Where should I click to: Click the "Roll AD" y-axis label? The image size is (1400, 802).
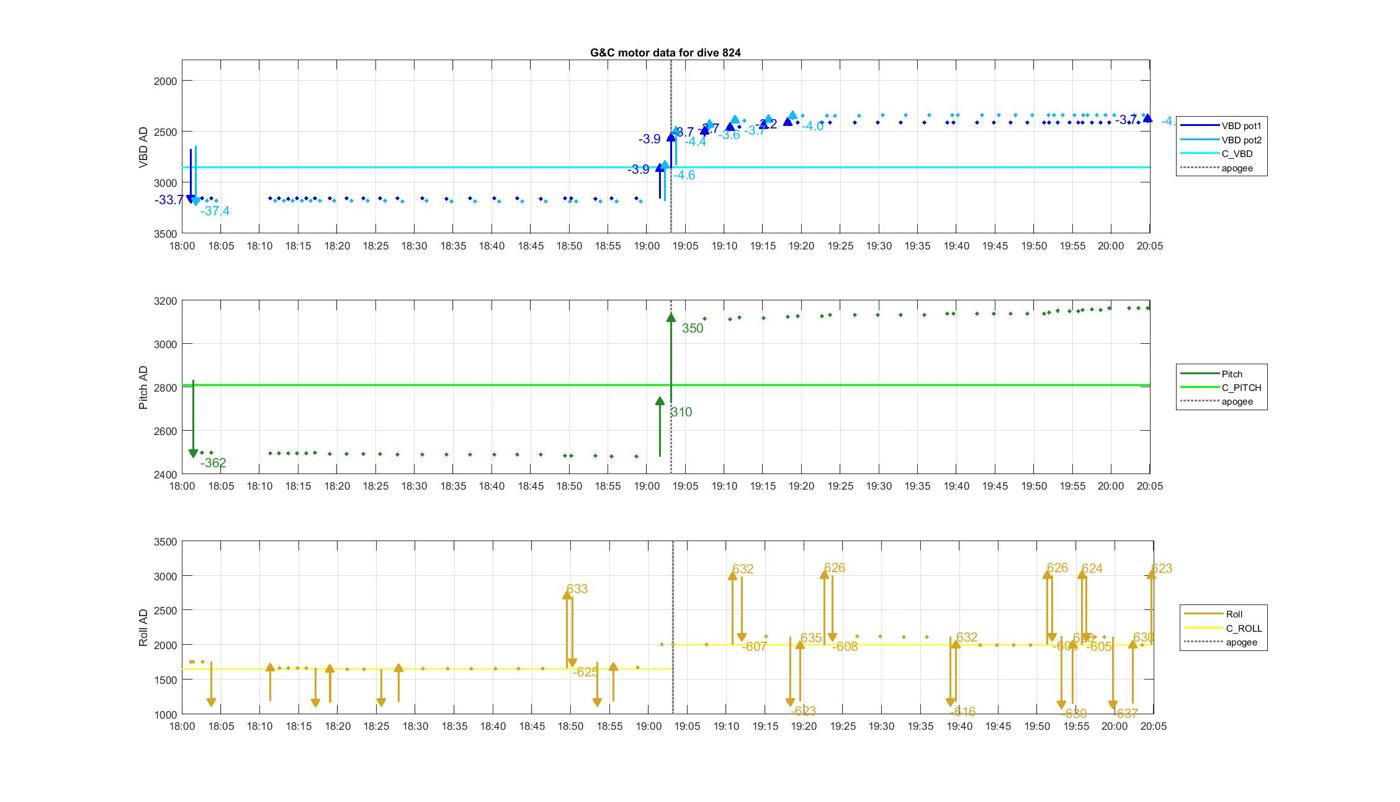143,628
